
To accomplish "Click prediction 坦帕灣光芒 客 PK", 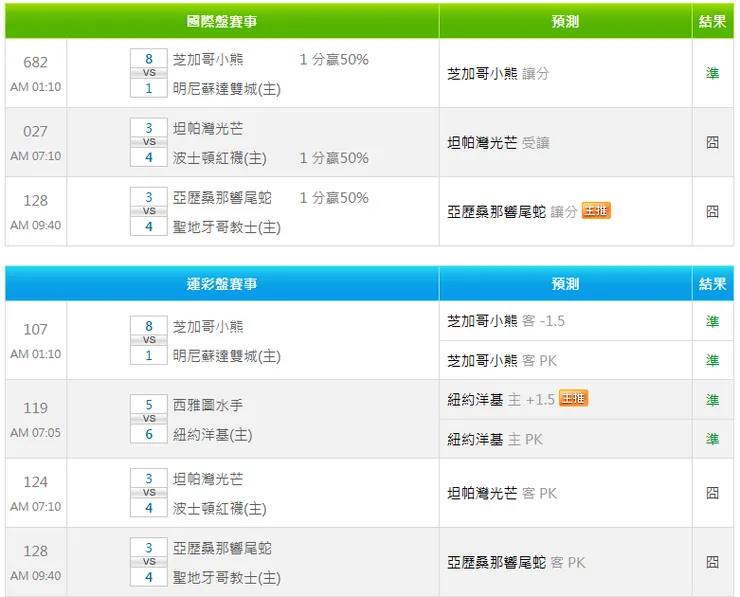I will (502, 494).
